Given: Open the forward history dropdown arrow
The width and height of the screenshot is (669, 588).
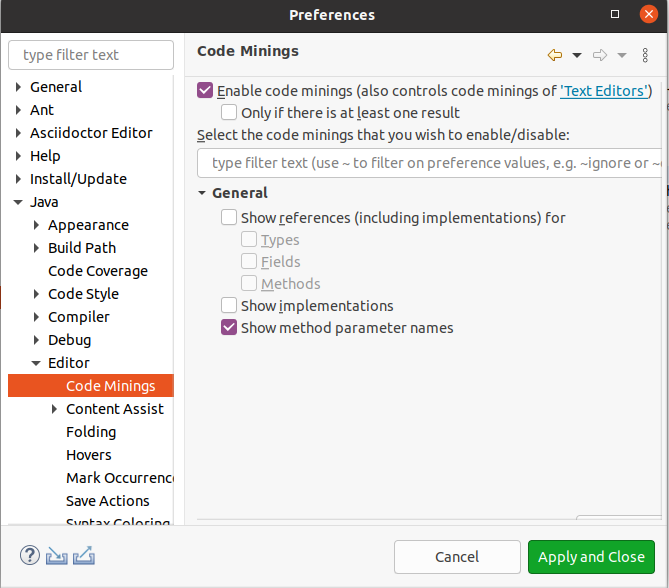Looking at the screenshot, I should click(622, 55).
